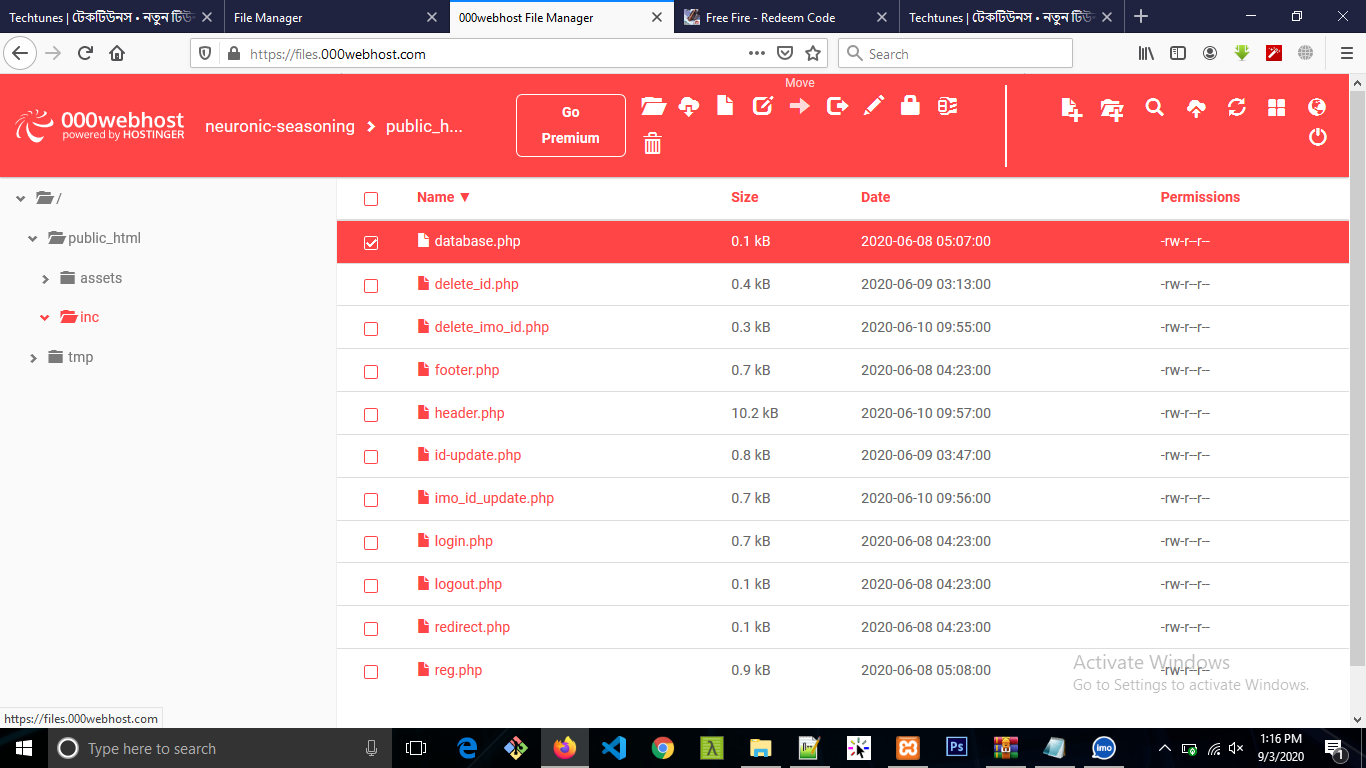Screen dimensions: 1366x768
Task: Open the redirect.php file link
Action: [x=472, y=627]
